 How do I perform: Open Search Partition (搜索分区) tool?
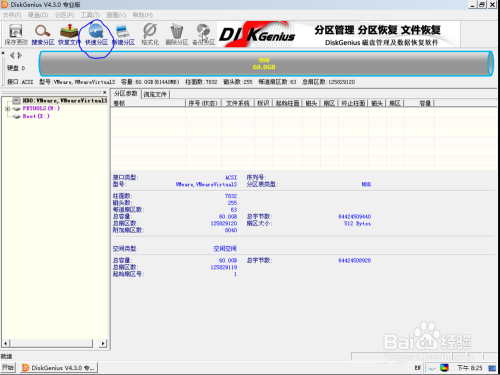43,34
